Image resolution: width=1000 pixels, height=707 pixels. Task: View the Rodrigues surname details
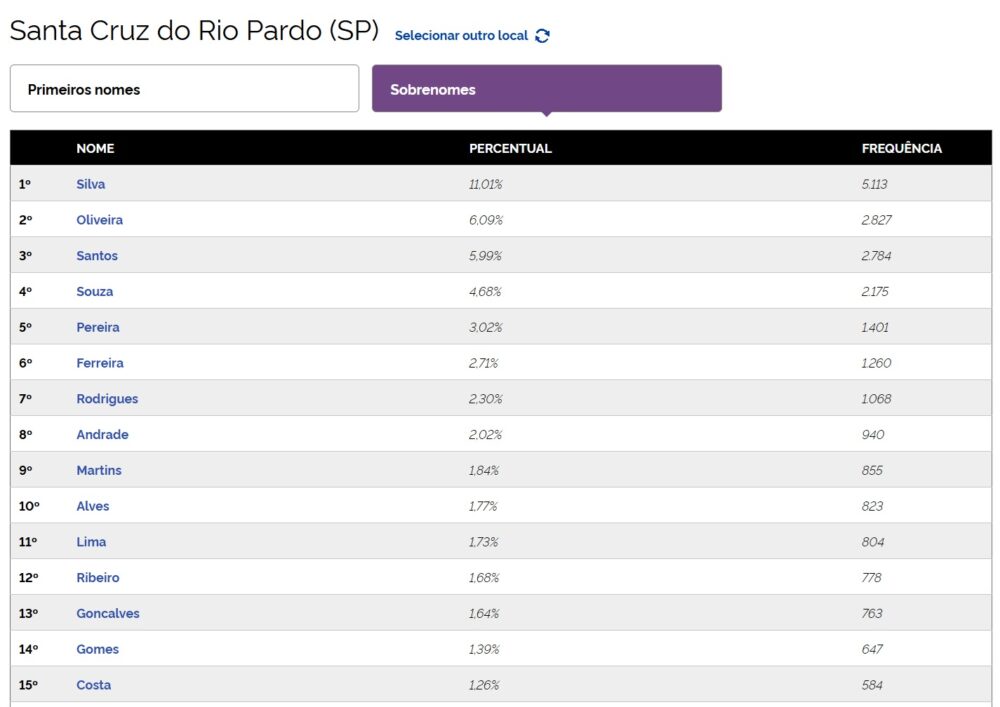[107, 399]
